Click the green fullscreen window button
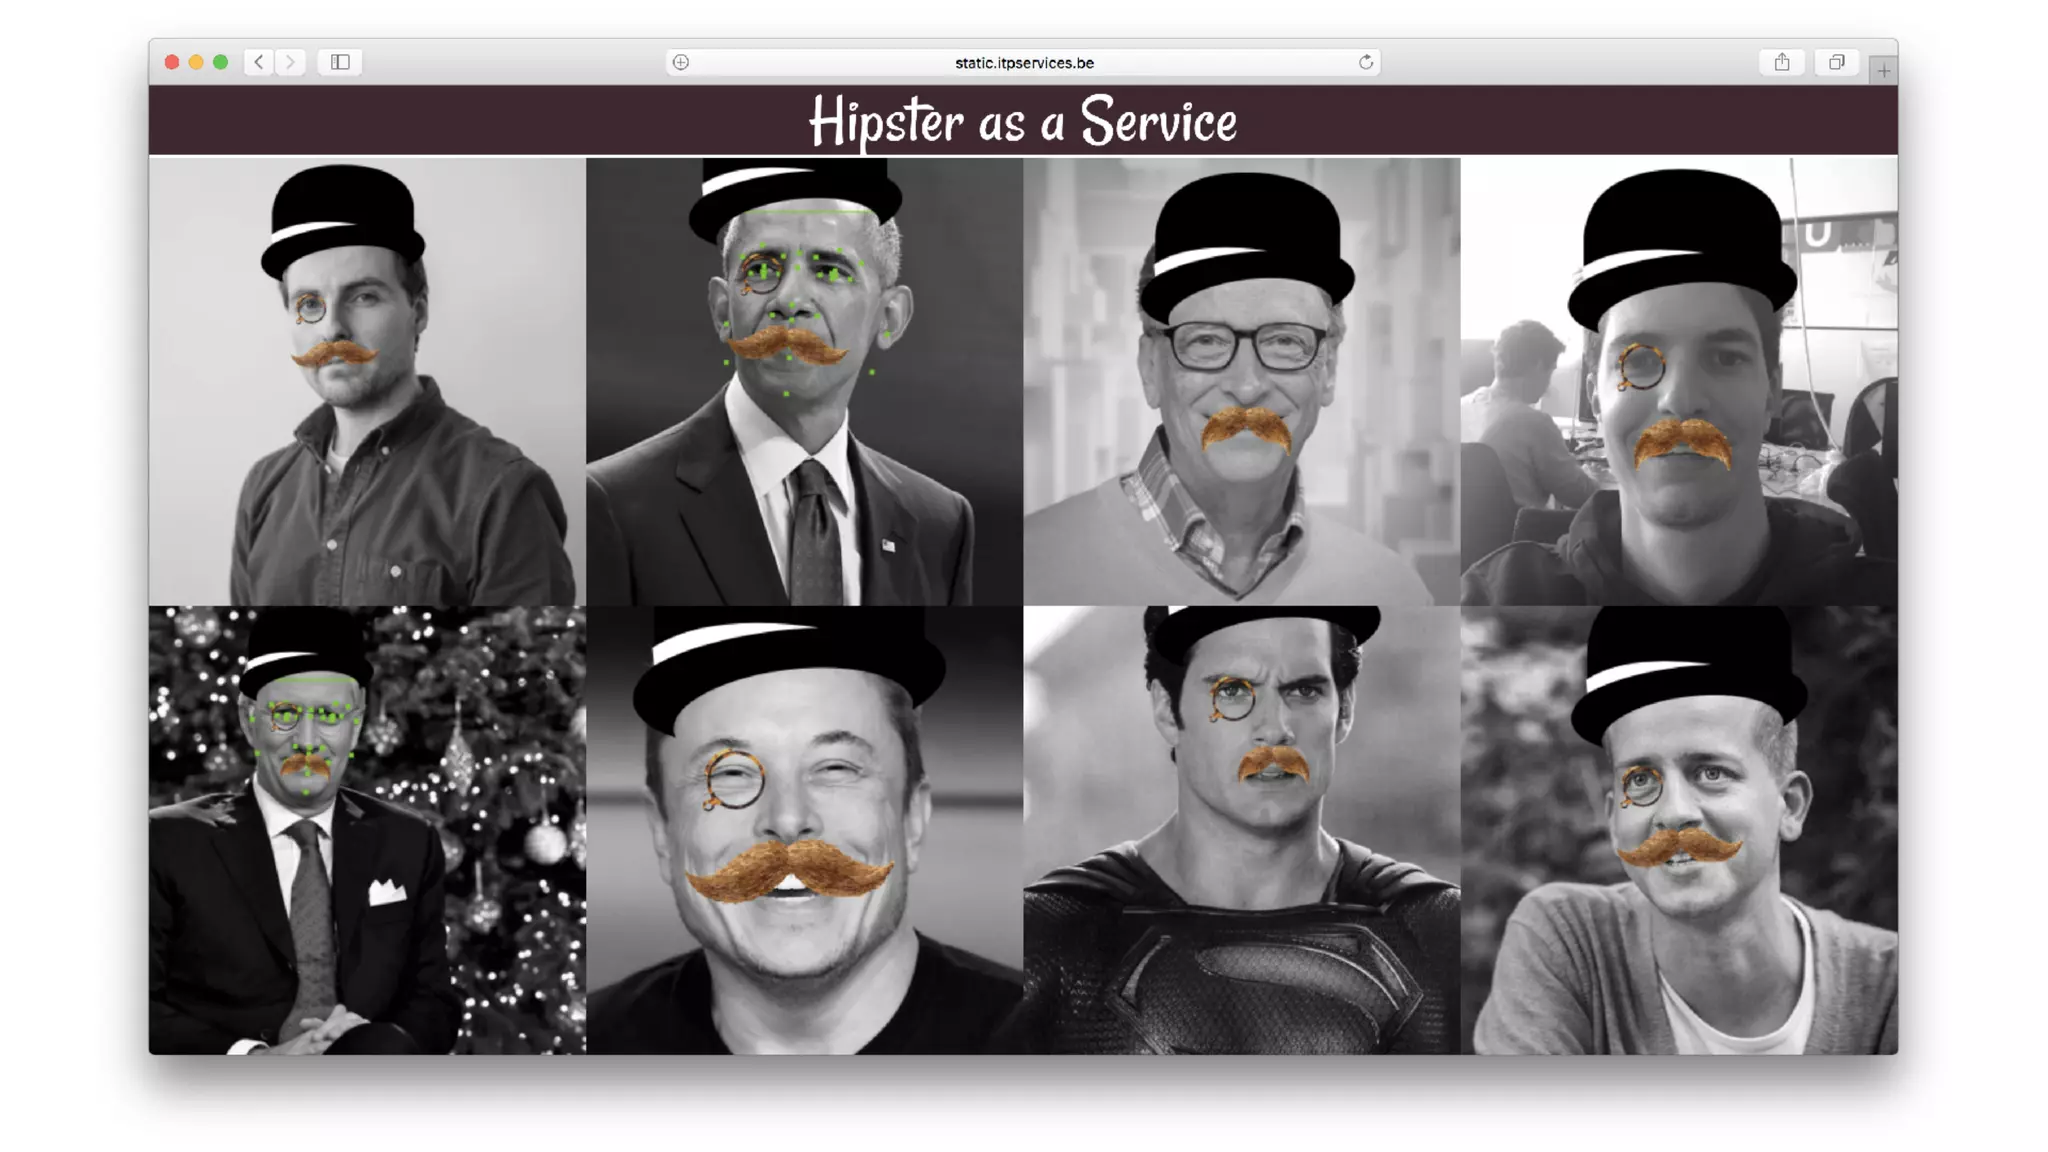2048x1152 pixels. (221, 62)
